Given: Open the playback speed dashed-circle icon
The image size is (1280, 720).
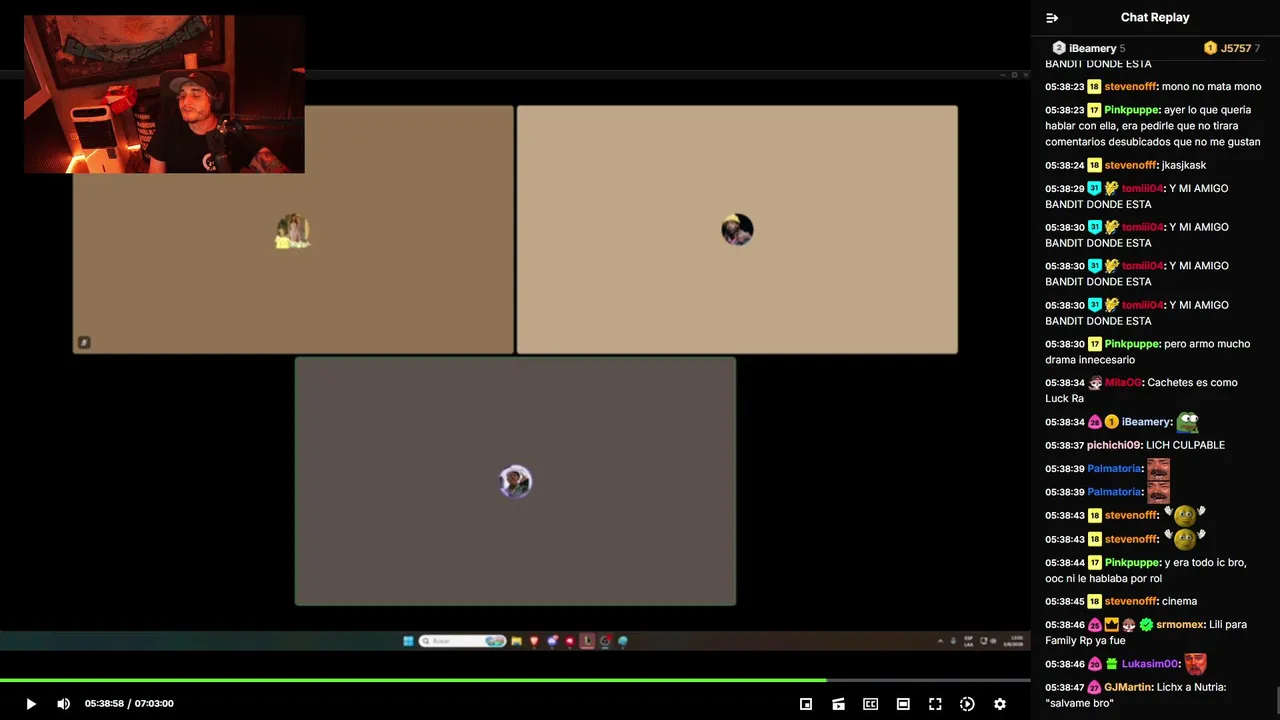Looking at the screenshot, I should click(x=967, y=704).
